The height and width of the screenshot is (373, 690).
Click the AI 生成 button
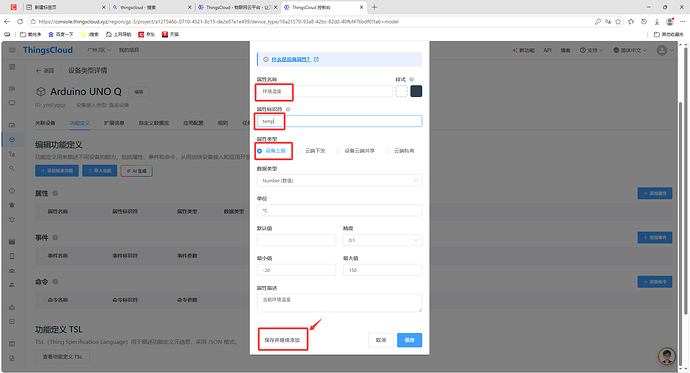coord(136,171)
